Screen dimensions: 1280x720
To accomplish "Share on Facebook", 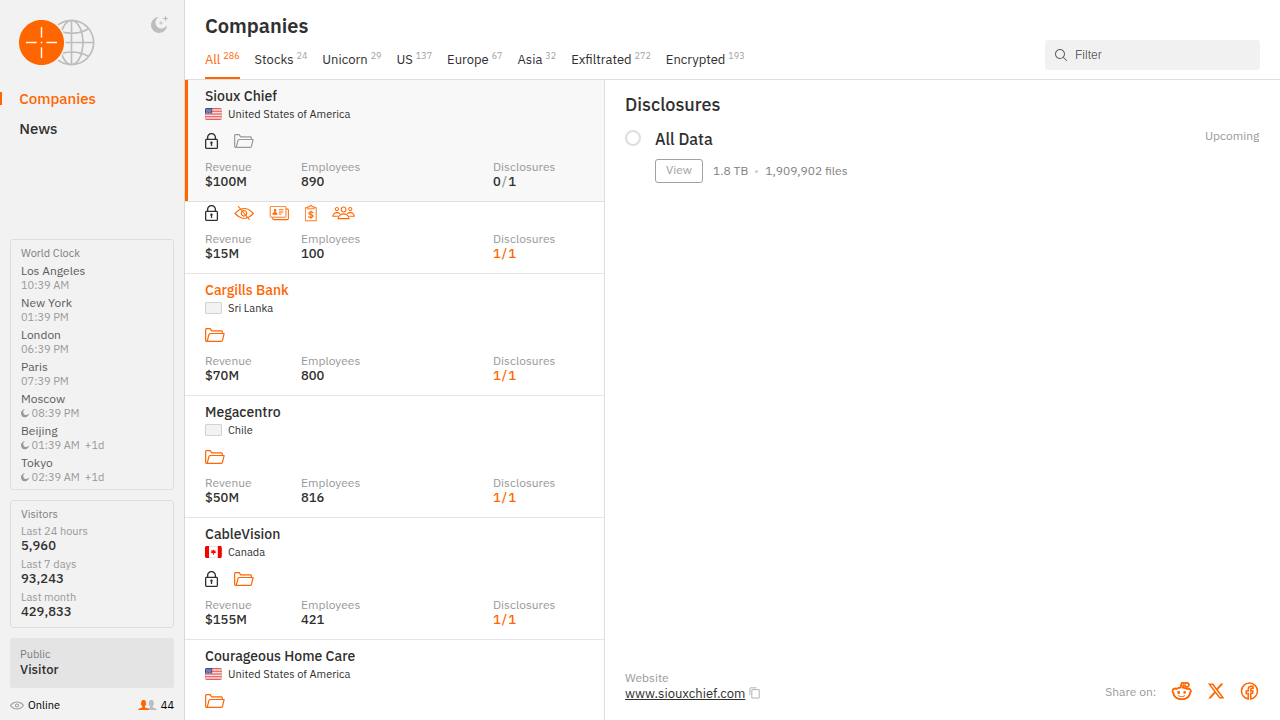I will [1249, 691].
